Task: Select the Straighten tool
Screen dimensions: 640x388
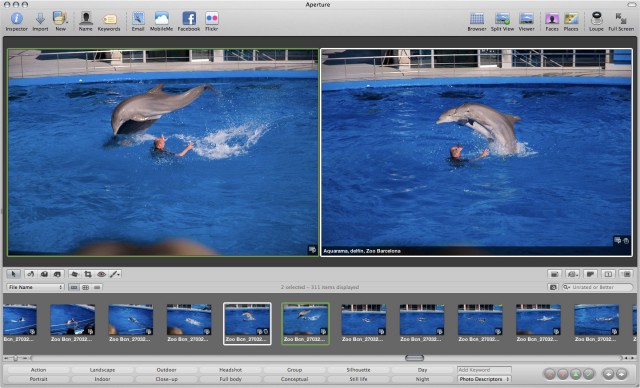Action: 74,274
